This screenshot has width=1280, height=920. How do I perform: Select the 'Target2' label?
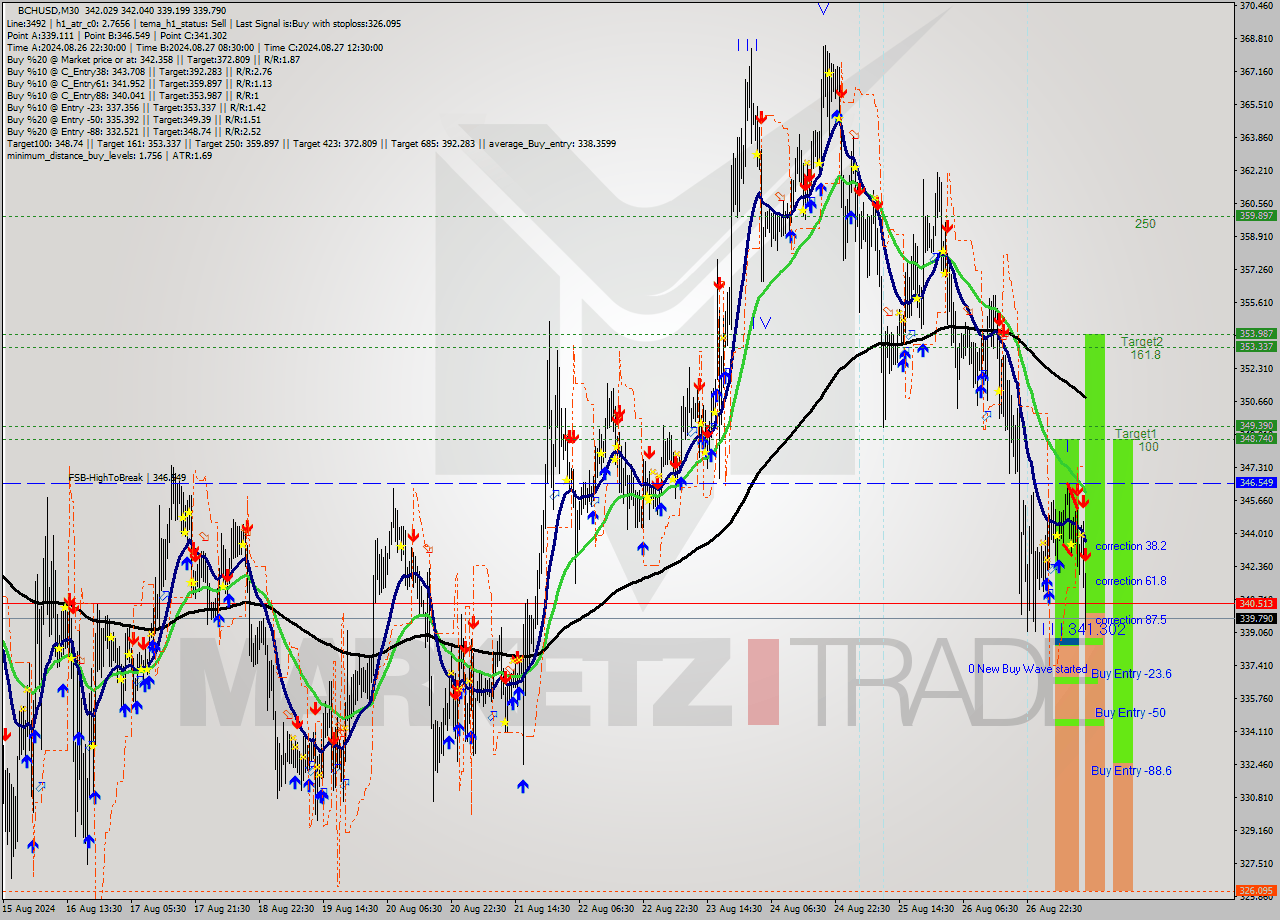click(x=1141, y=342)
